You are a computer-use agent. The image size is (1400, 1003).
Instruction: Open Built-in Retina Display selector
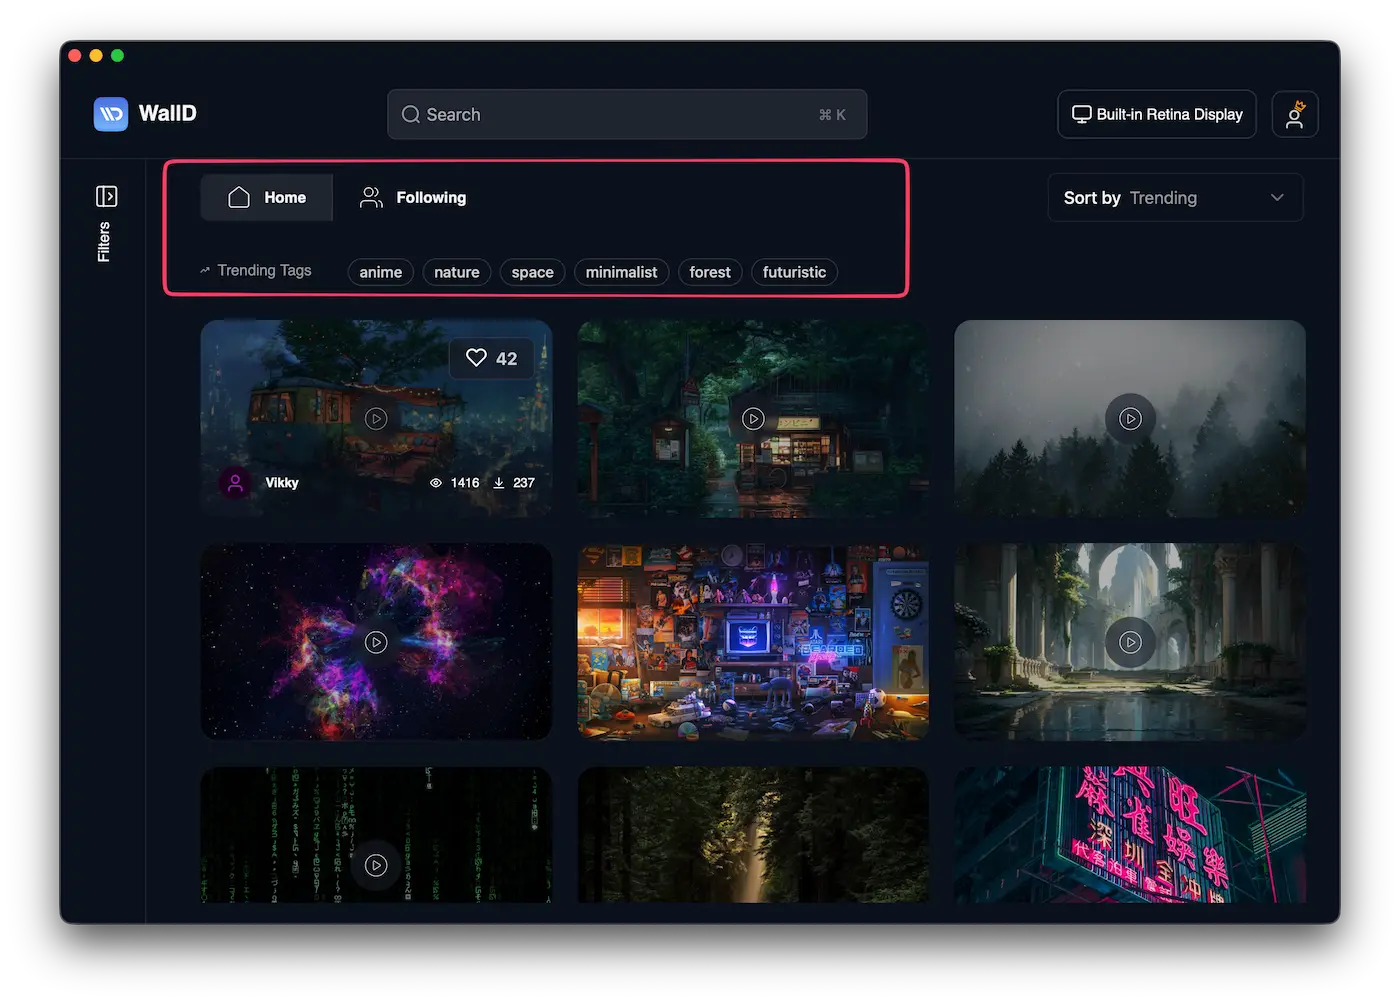(1157, 114)
